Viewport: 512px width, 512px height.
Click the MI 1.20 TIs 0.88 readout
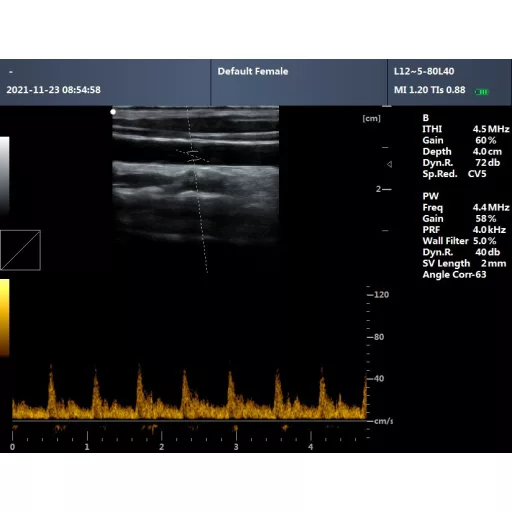tap(429, 90)
